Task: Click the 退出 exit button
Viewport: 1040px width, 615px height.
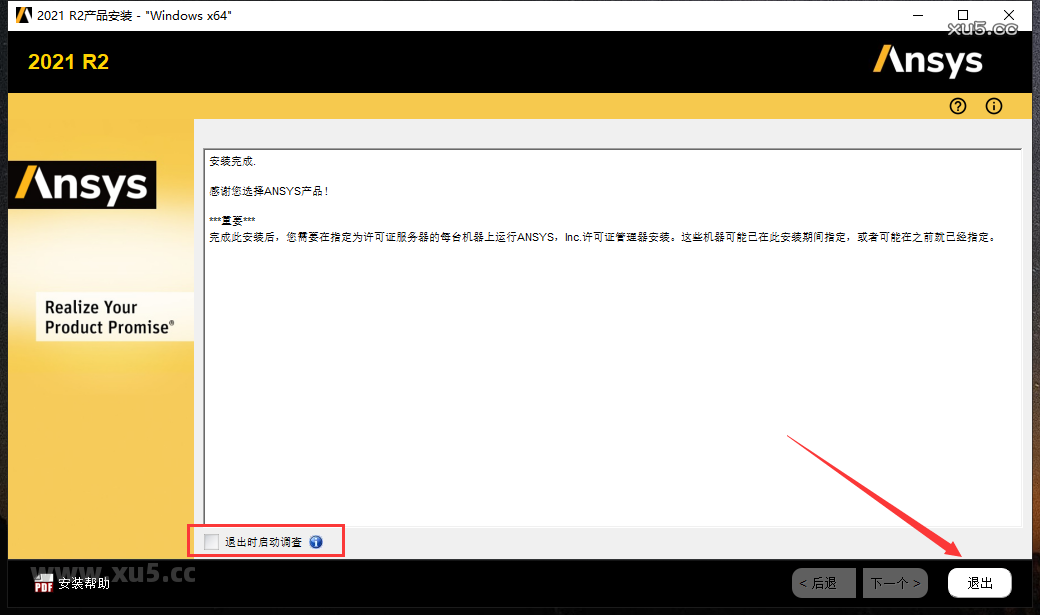Action: tap(979, 582)
